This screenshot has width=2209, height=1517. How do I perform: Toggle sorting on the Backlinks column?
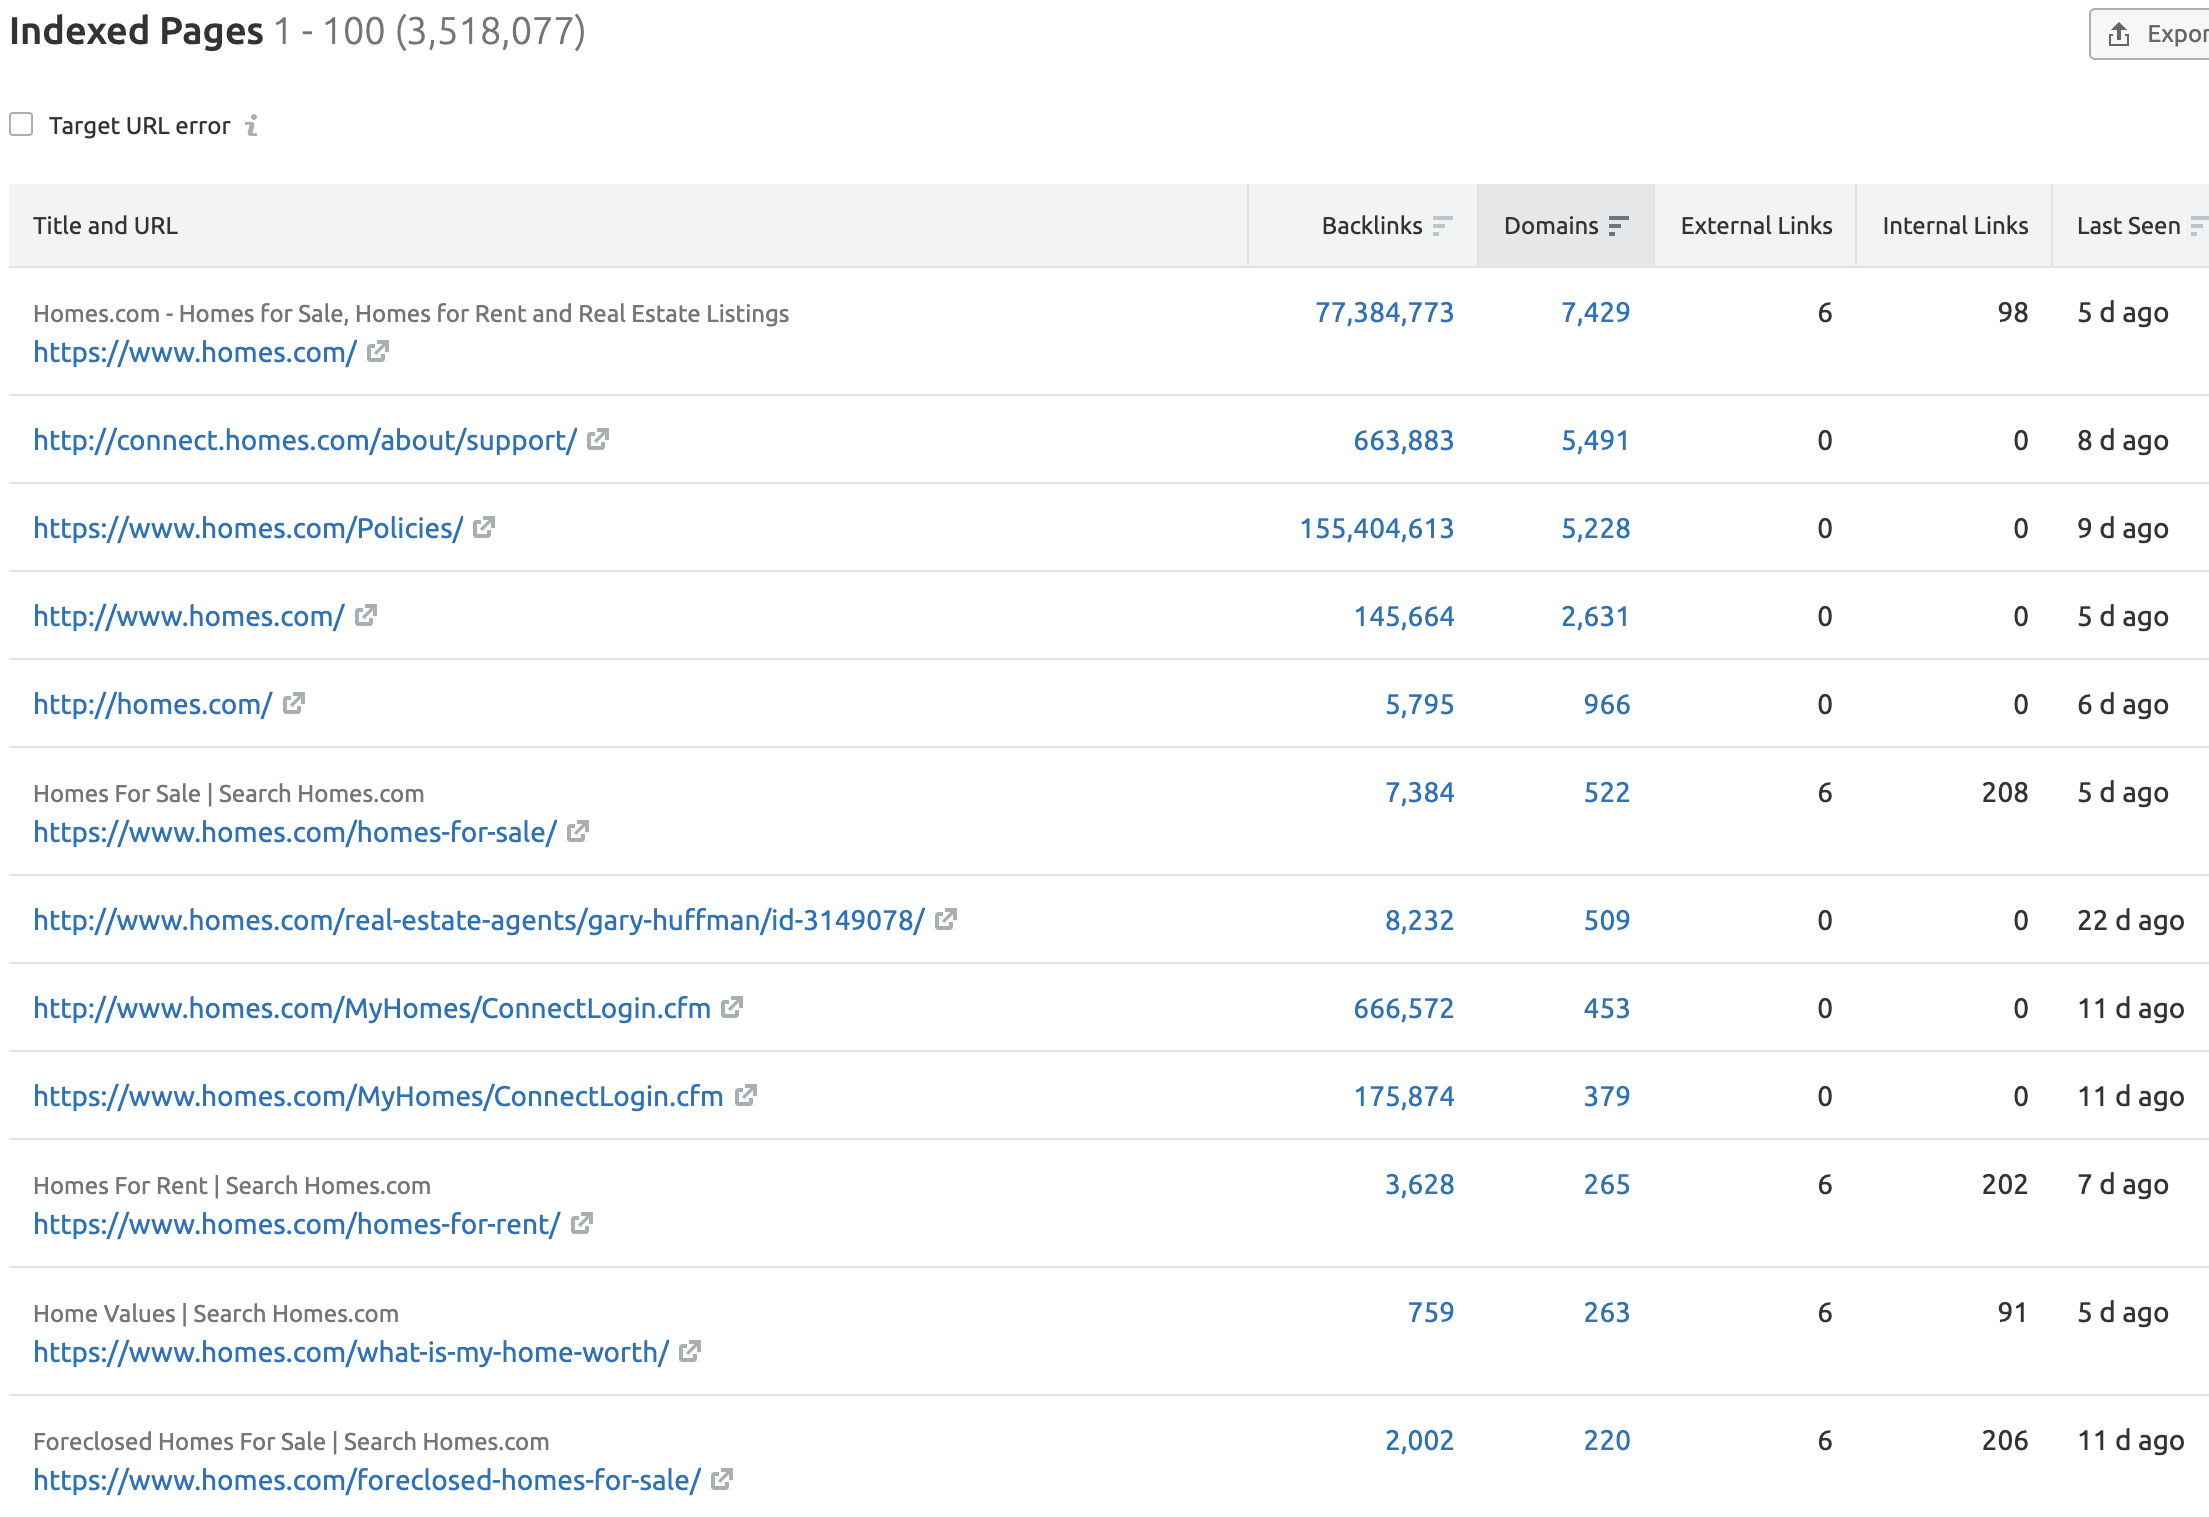[1440, 226]
